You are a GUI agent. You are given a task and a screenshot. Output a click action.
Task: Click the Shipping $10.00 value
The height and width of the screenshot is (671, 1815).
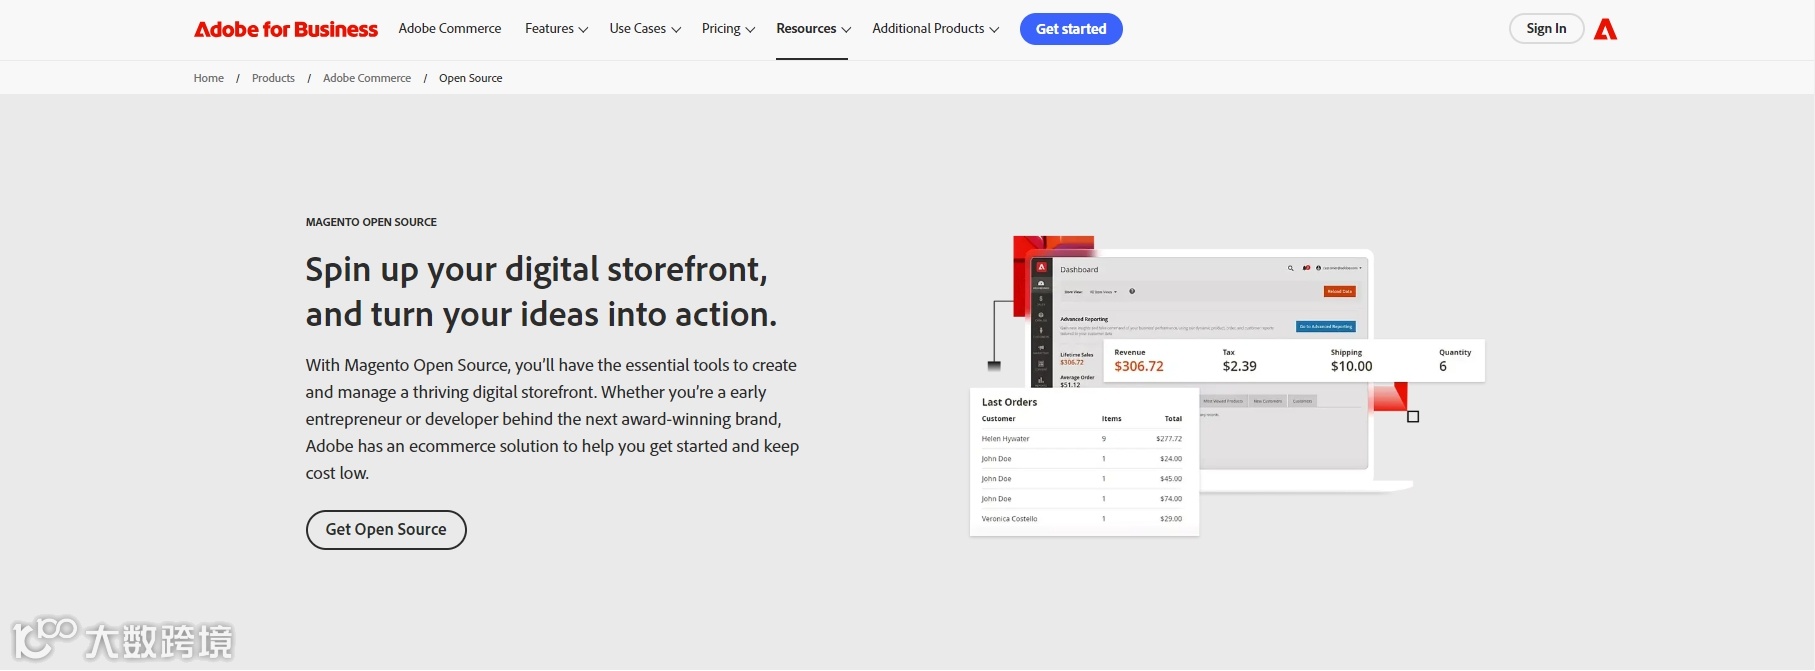click(1351, 366)
